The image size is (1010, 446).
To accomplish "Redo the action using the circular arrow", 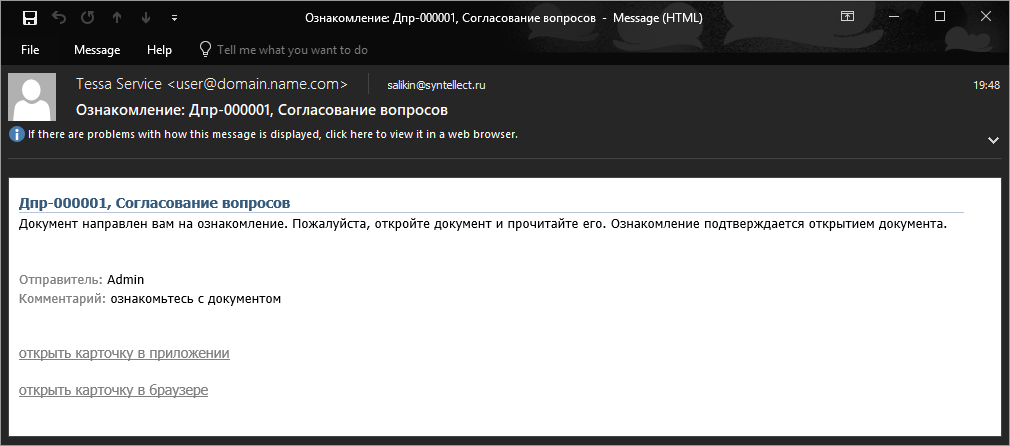I will click(x=88, y=18).
